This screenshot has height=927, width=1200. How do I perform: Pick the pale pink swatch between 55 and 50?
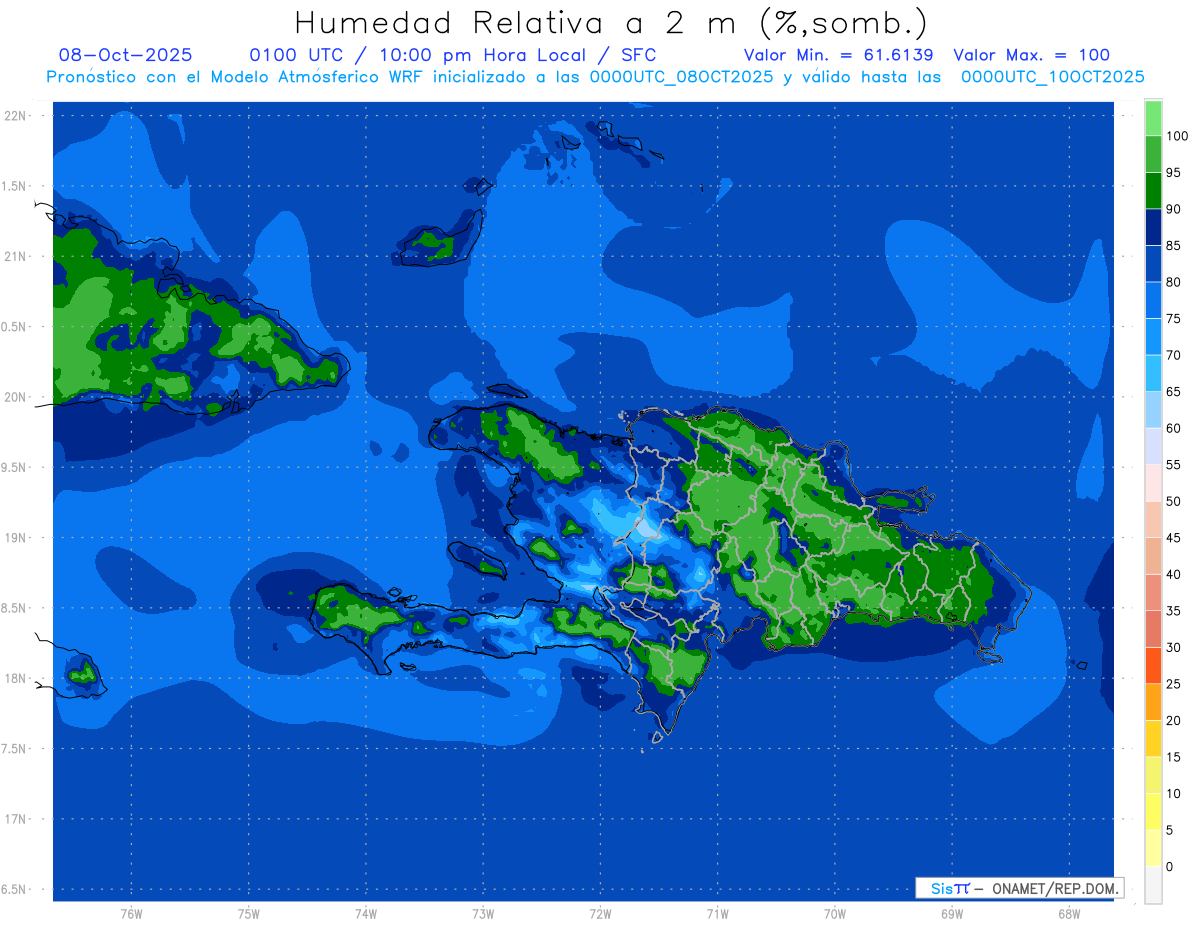(x=1153, y=483)
